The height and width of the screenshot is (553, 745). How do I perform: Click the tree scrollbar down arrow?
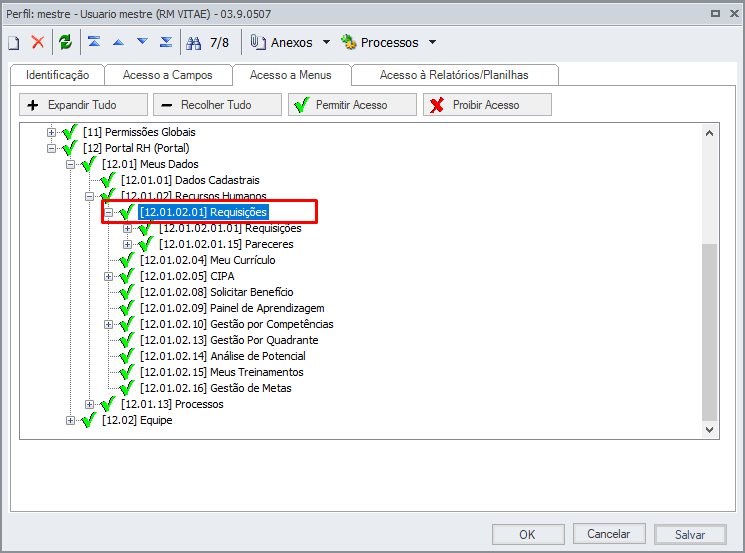pyautogui.click(x=709, y=429)
